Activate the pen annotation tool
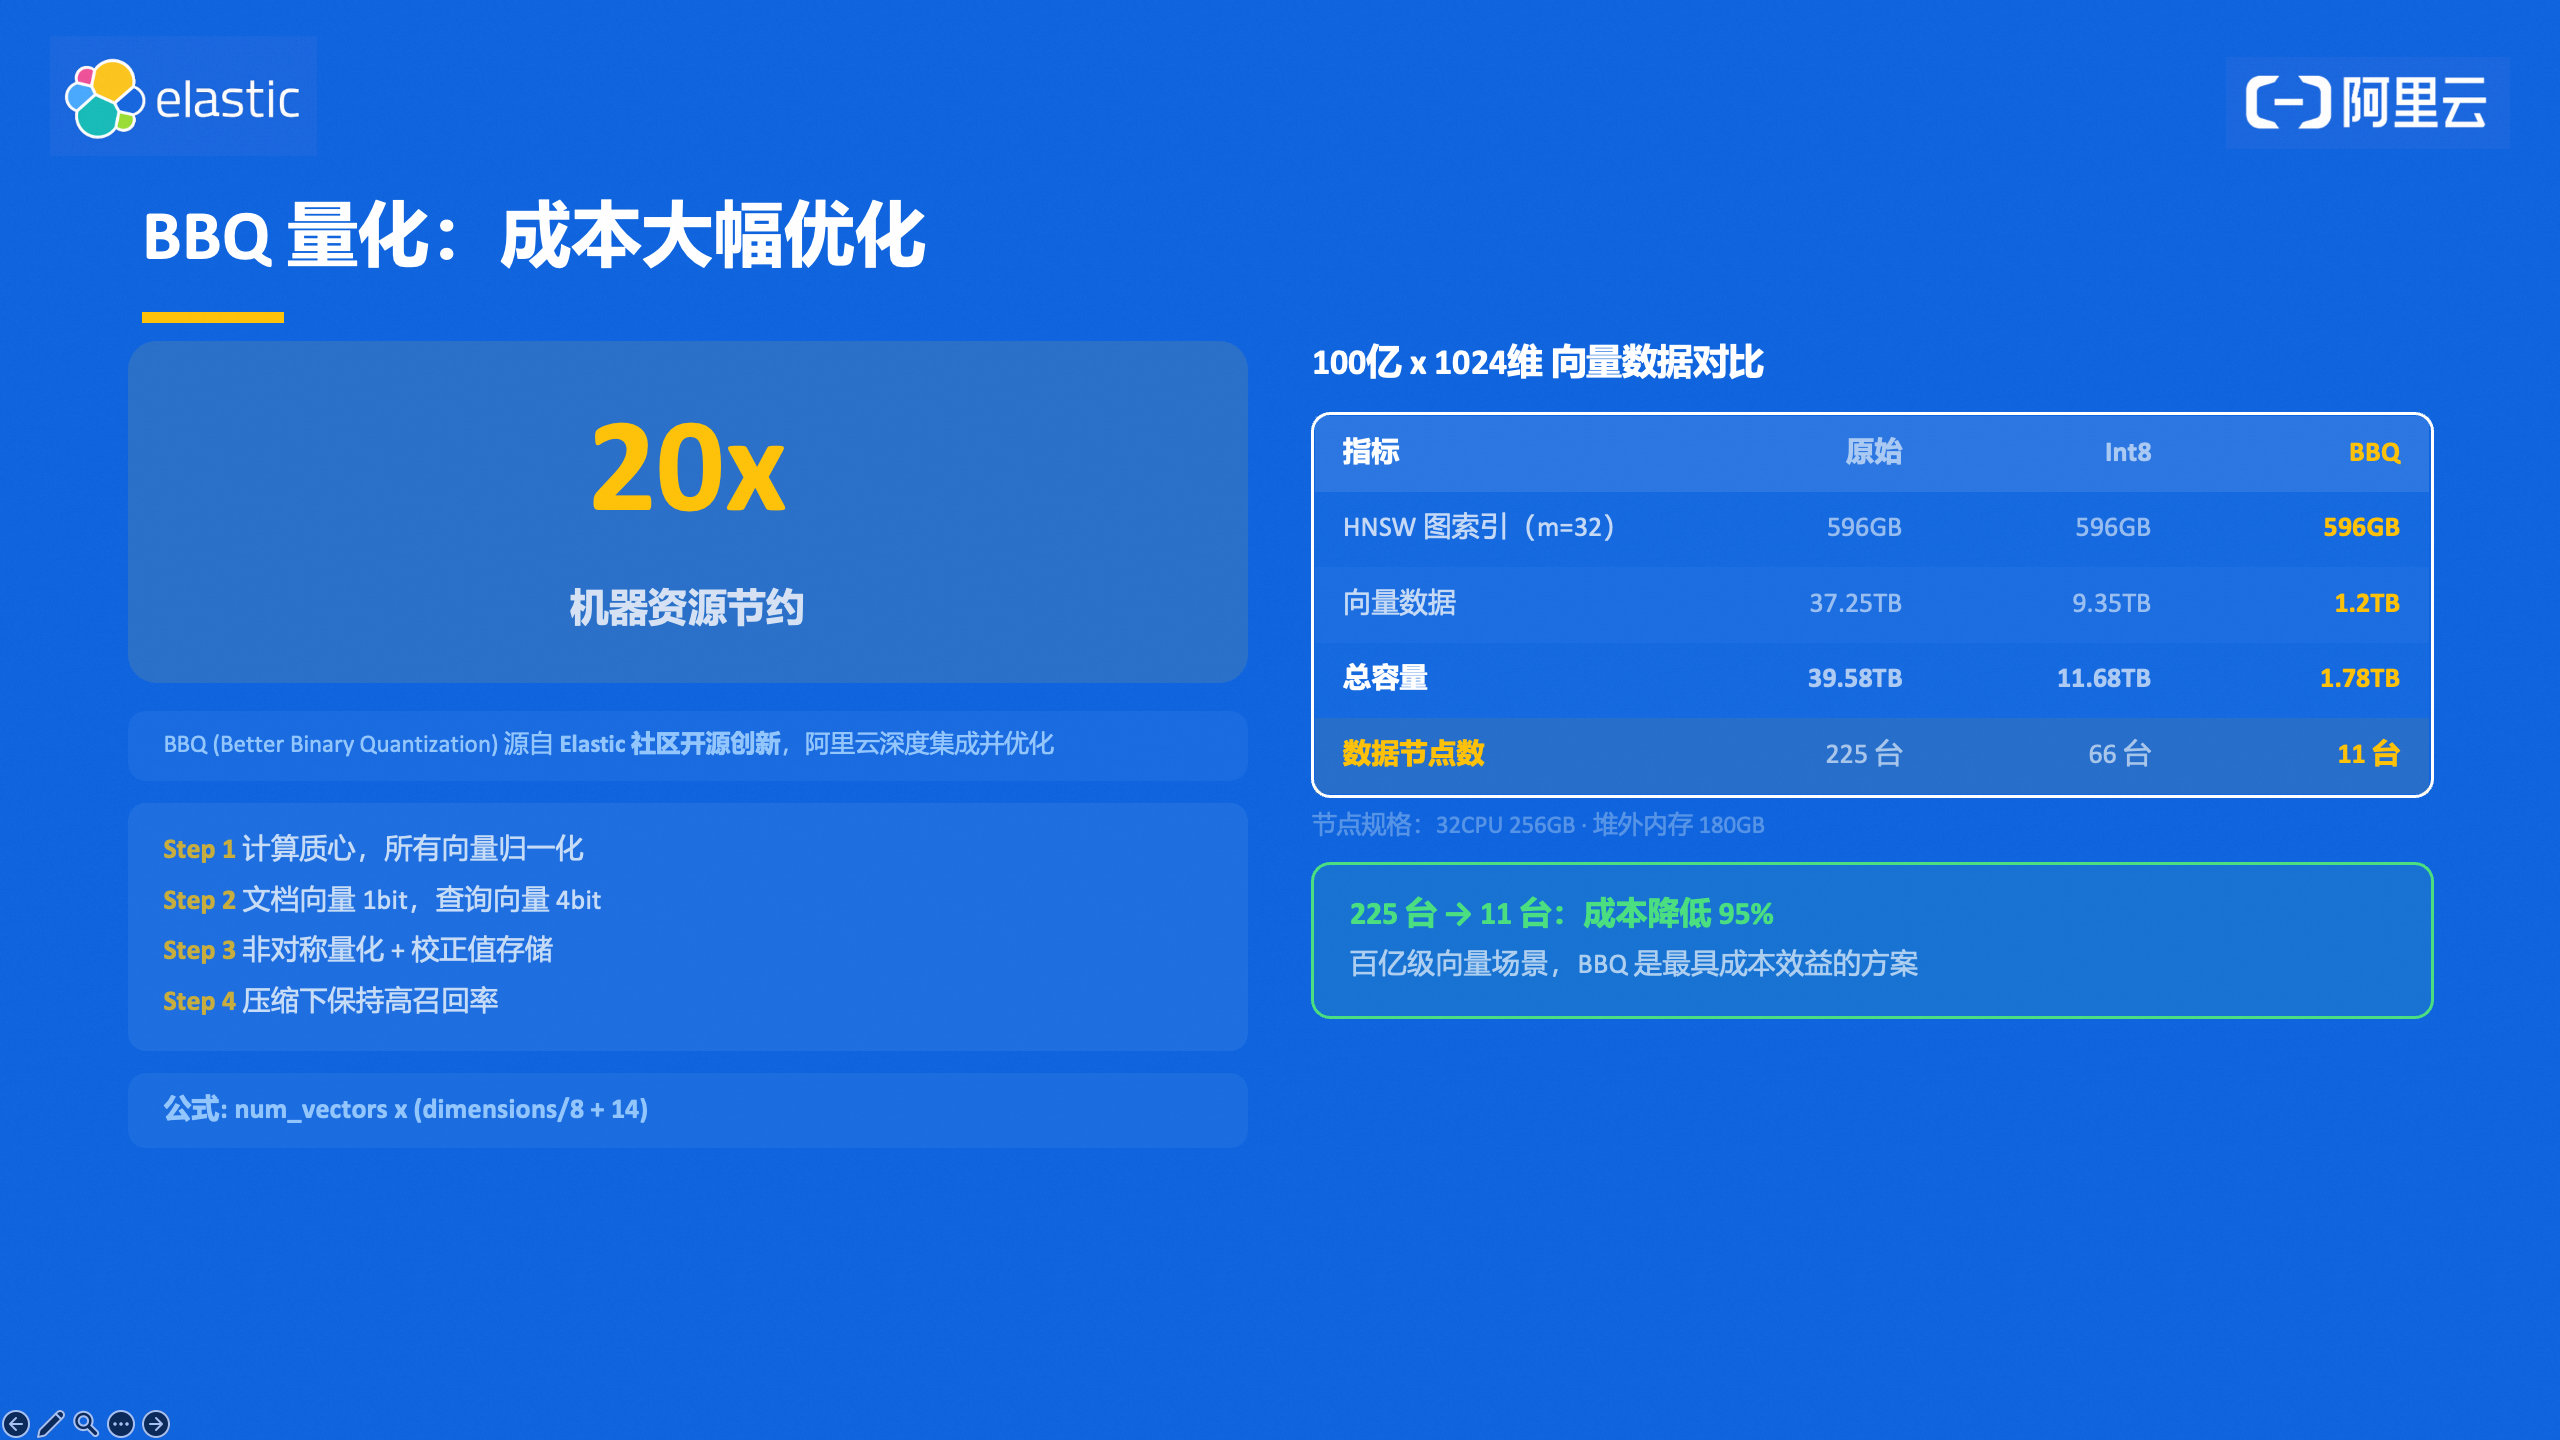This screenshot has height=1440, width=2560. [x=51, y=1423]
